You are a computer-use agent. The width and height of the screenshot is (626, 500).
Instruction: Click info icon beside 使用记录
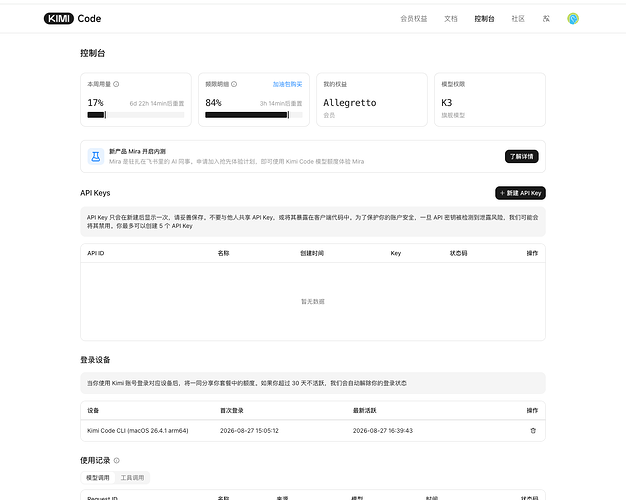tap(117, 460)
